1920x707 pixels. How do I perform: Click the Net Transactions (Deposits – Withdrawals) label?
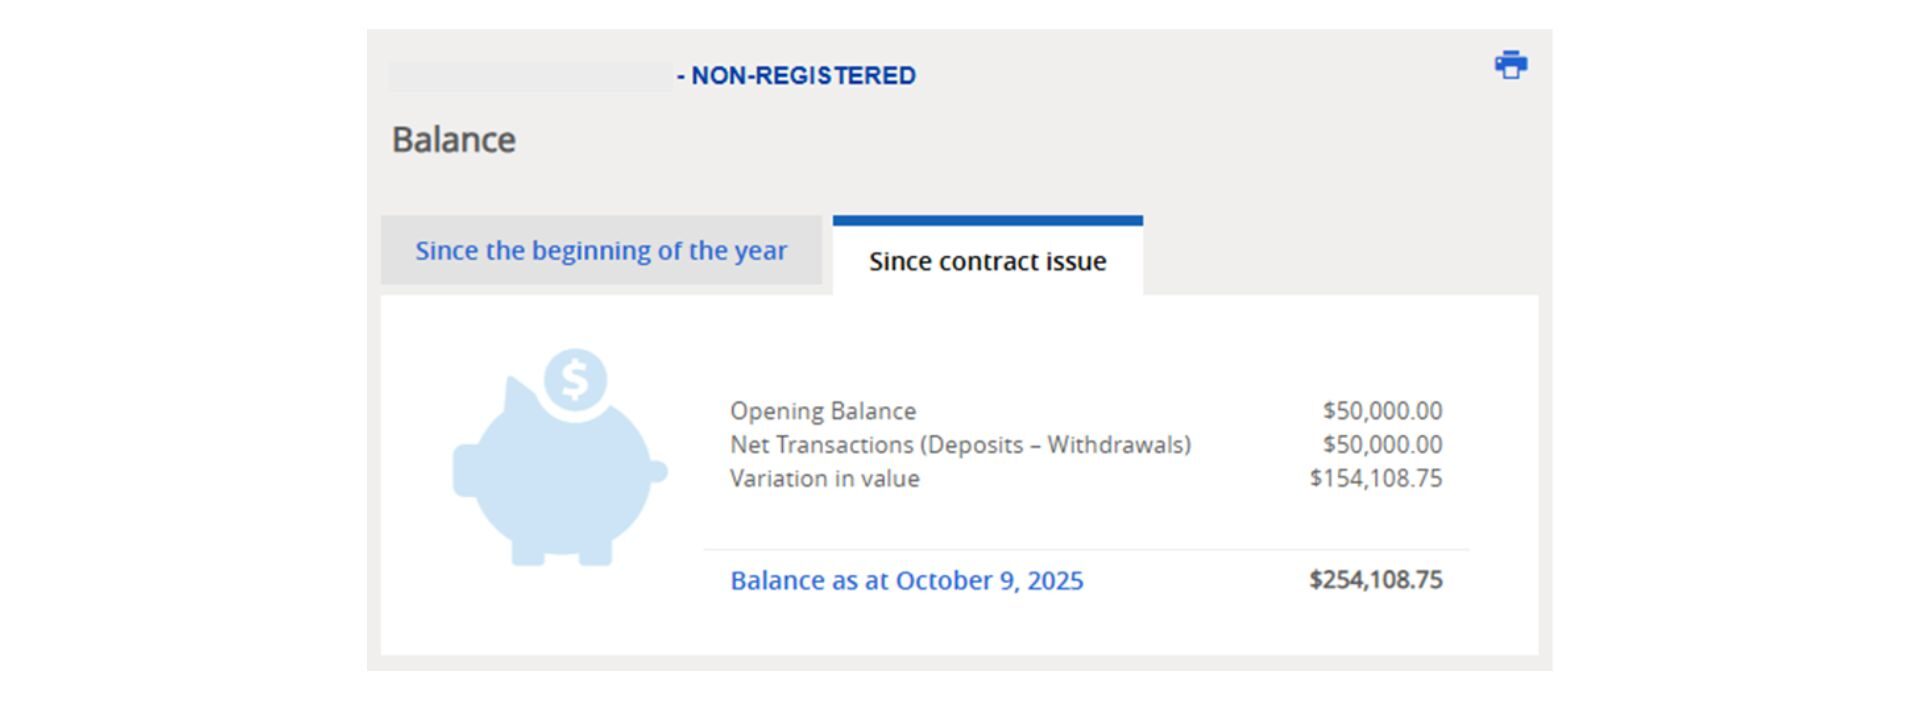click(960, 445)
